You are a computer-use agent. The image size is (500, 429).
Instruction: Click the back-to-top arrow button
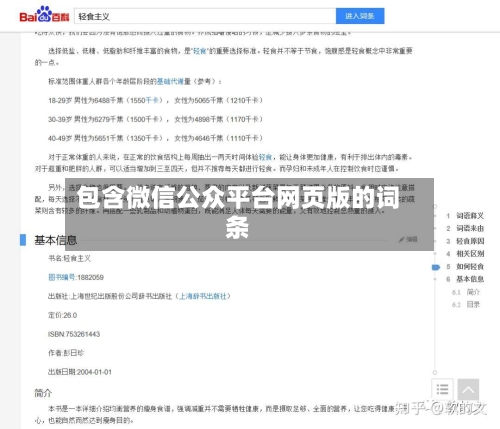[468, 389]
